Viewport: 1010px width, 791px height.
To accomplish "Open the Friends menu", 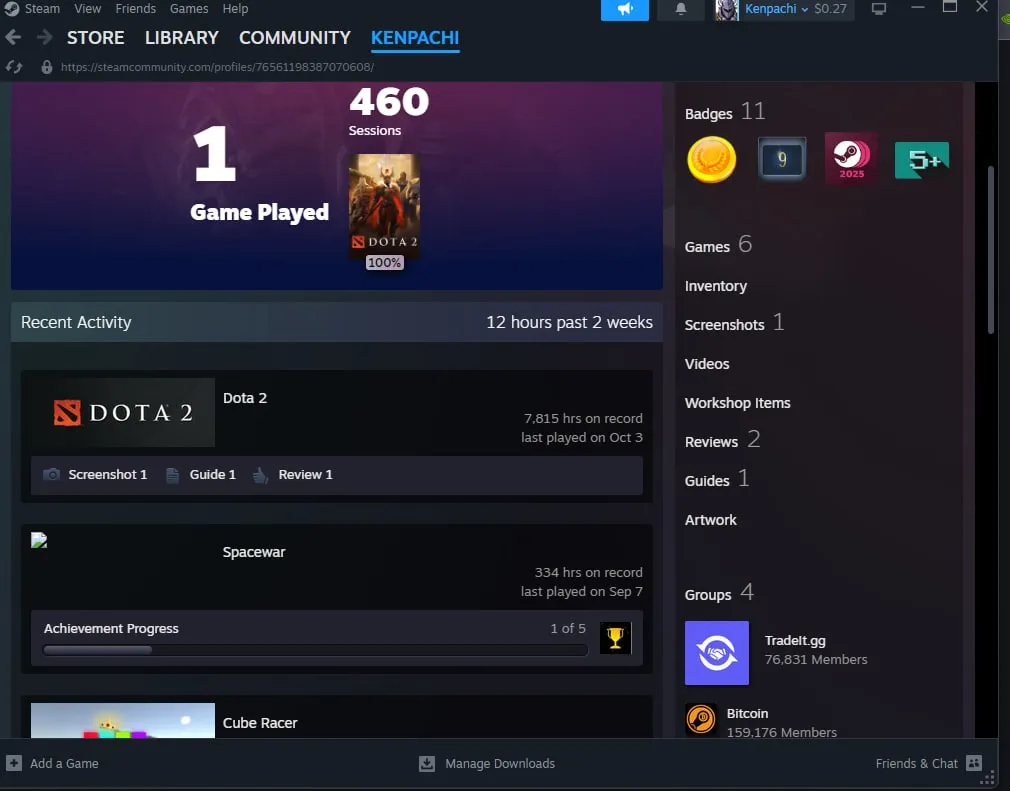I will coord(135,8).
